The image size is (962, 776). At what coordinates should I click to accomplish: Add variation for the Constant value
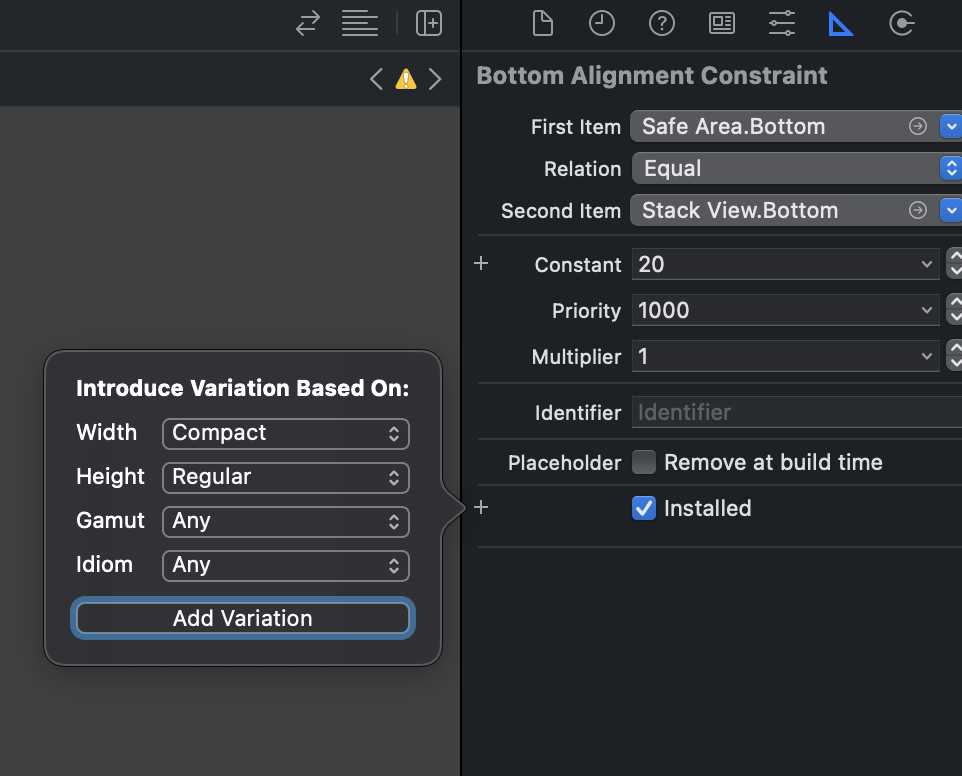pyautogui.click(x=481, y=264)
